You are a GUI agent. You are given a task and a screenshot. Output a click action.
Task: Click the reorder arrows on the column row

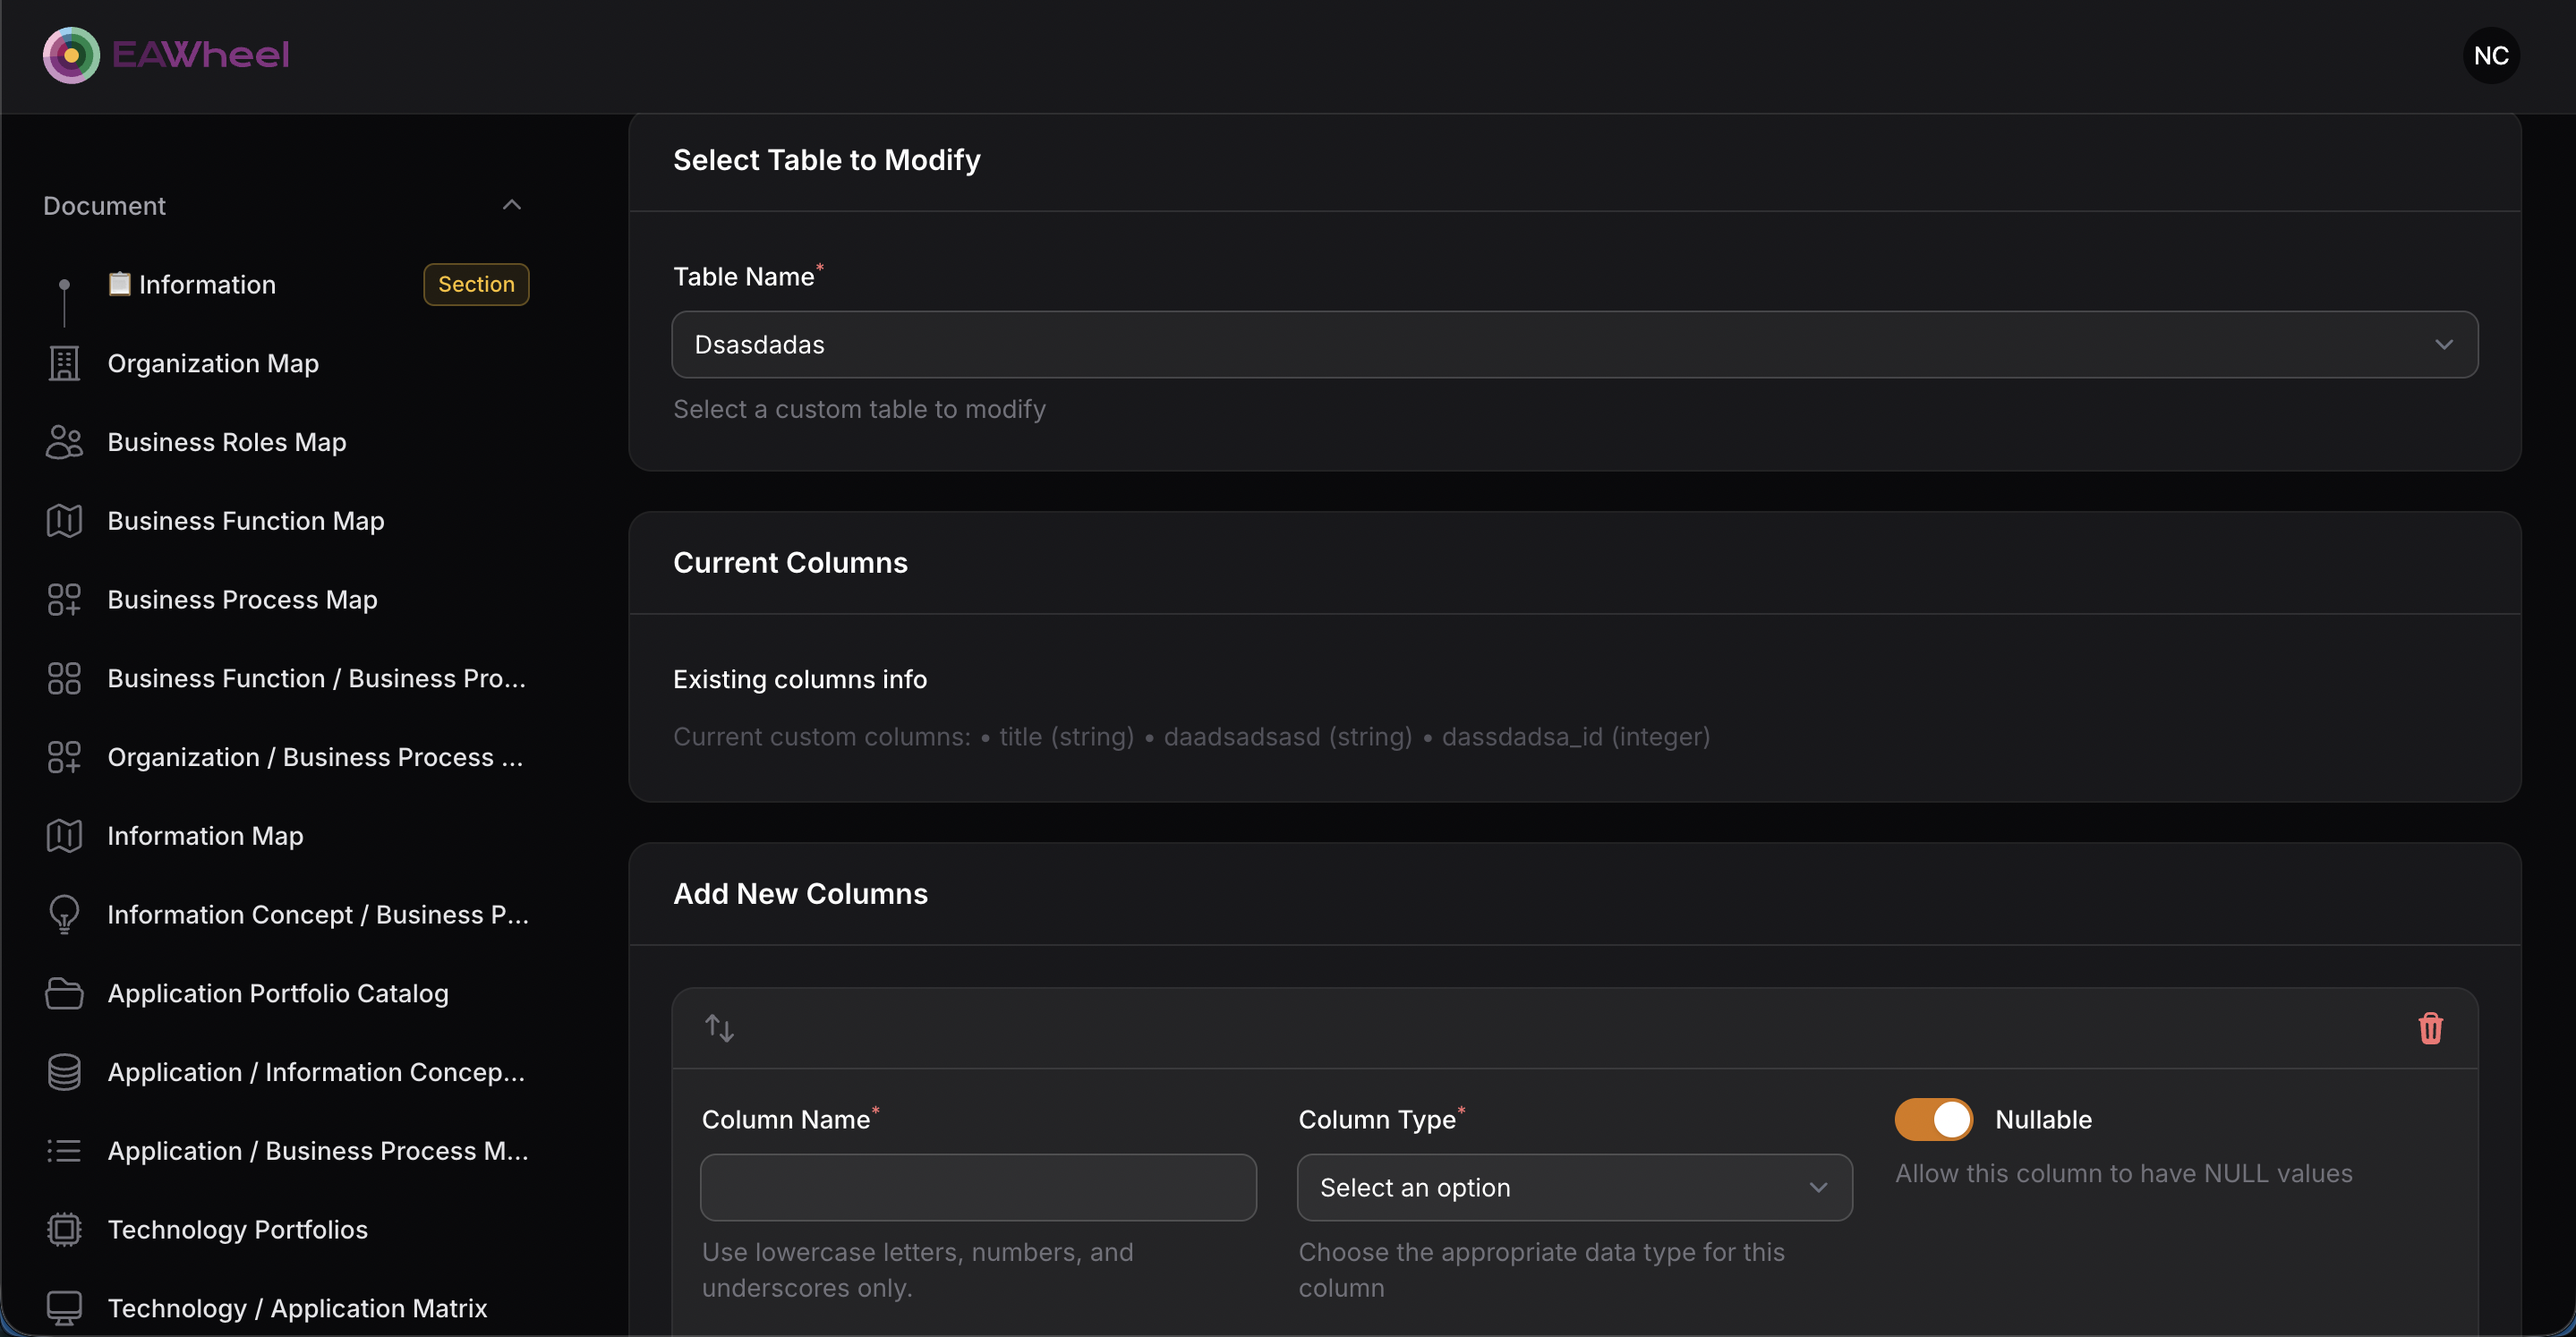click(x=719, y=1028)
